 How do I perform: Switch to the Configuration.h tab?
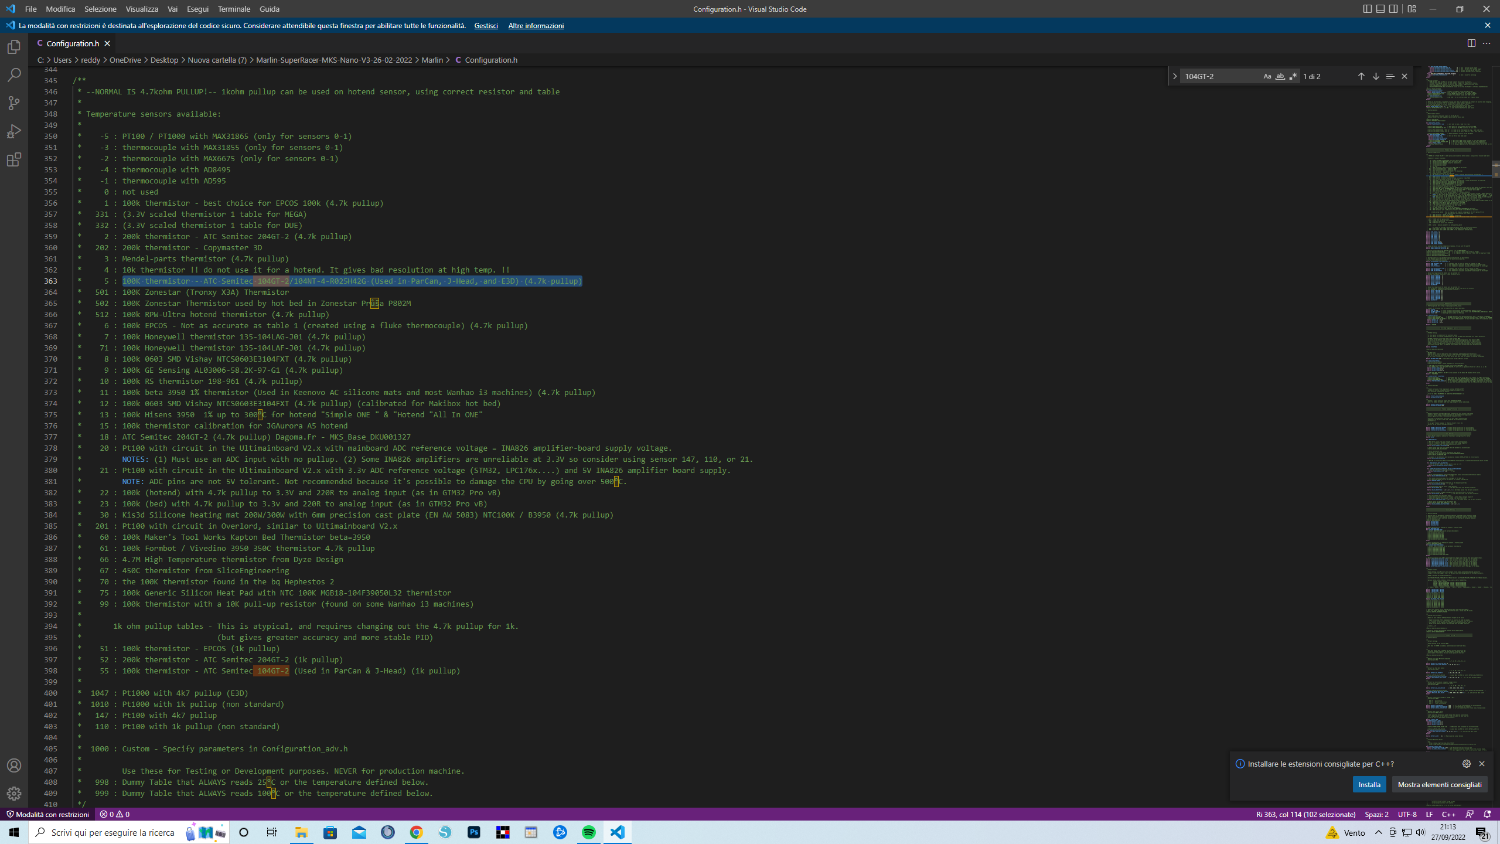[x=72, y=43]
